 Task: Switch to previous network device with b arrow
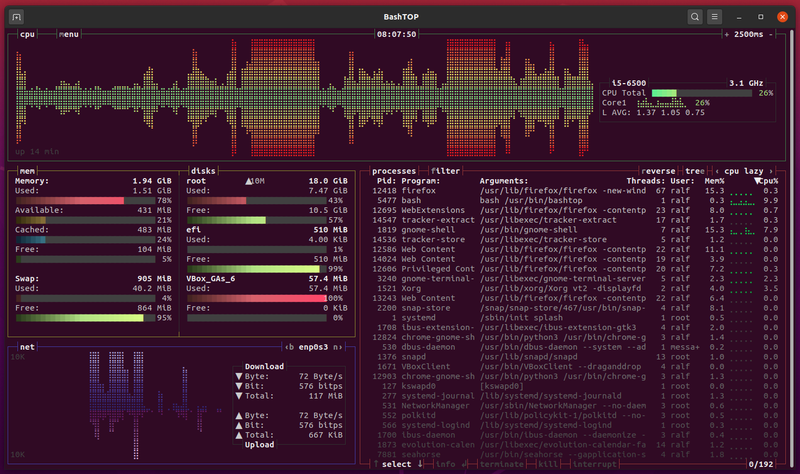click(289, 347)
